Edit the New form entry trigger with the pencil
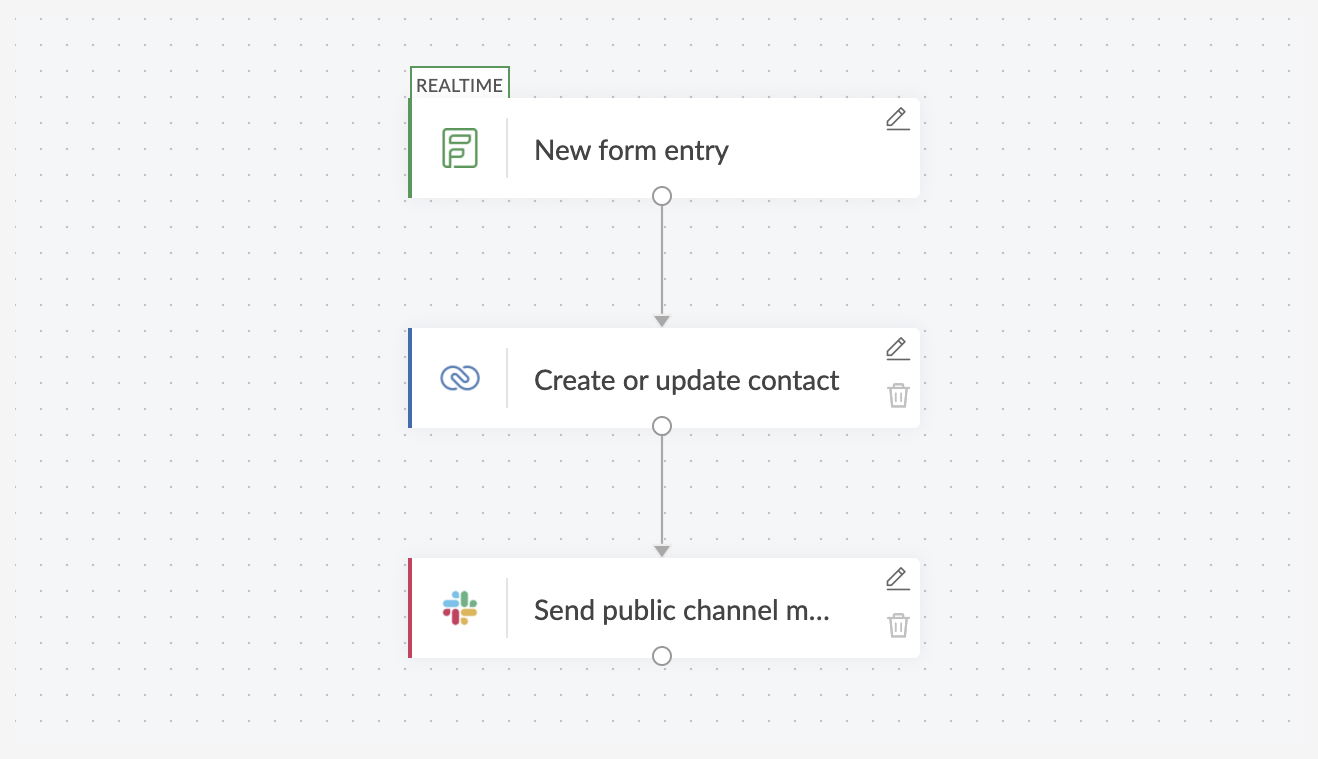This screenshot has height=759, width=1318. [898, 118]
